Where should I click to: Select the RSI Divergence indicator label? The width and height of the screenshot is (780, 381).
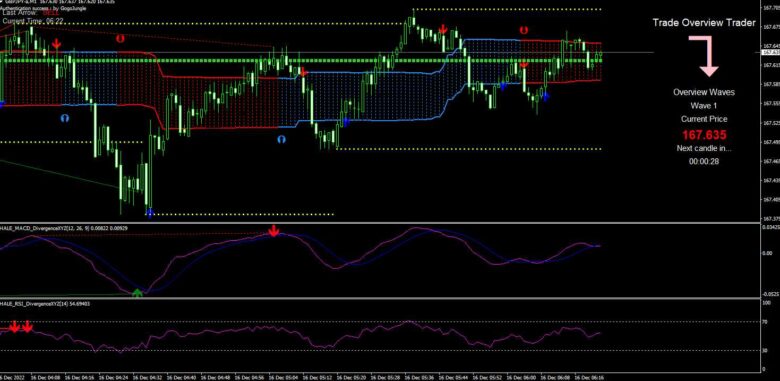[45, 302]
